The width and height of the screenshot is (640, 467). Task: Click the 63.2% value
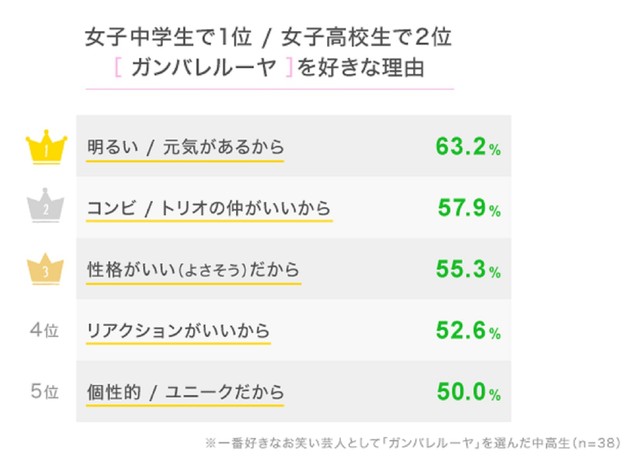(467, 148)
